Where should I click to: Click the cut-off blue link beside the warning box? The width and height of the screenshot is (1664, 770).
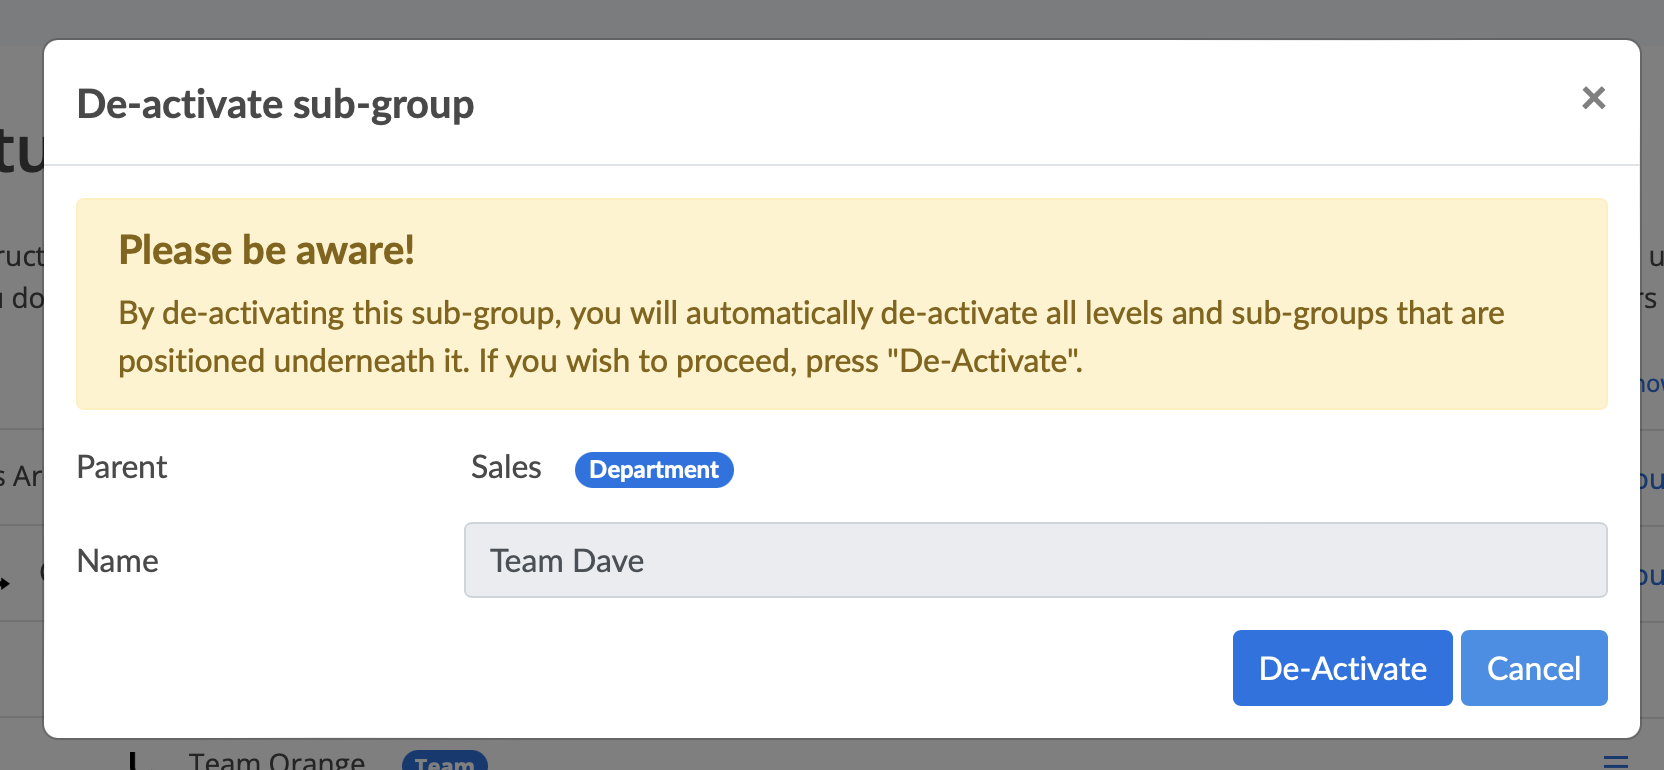pos(1652,384)
